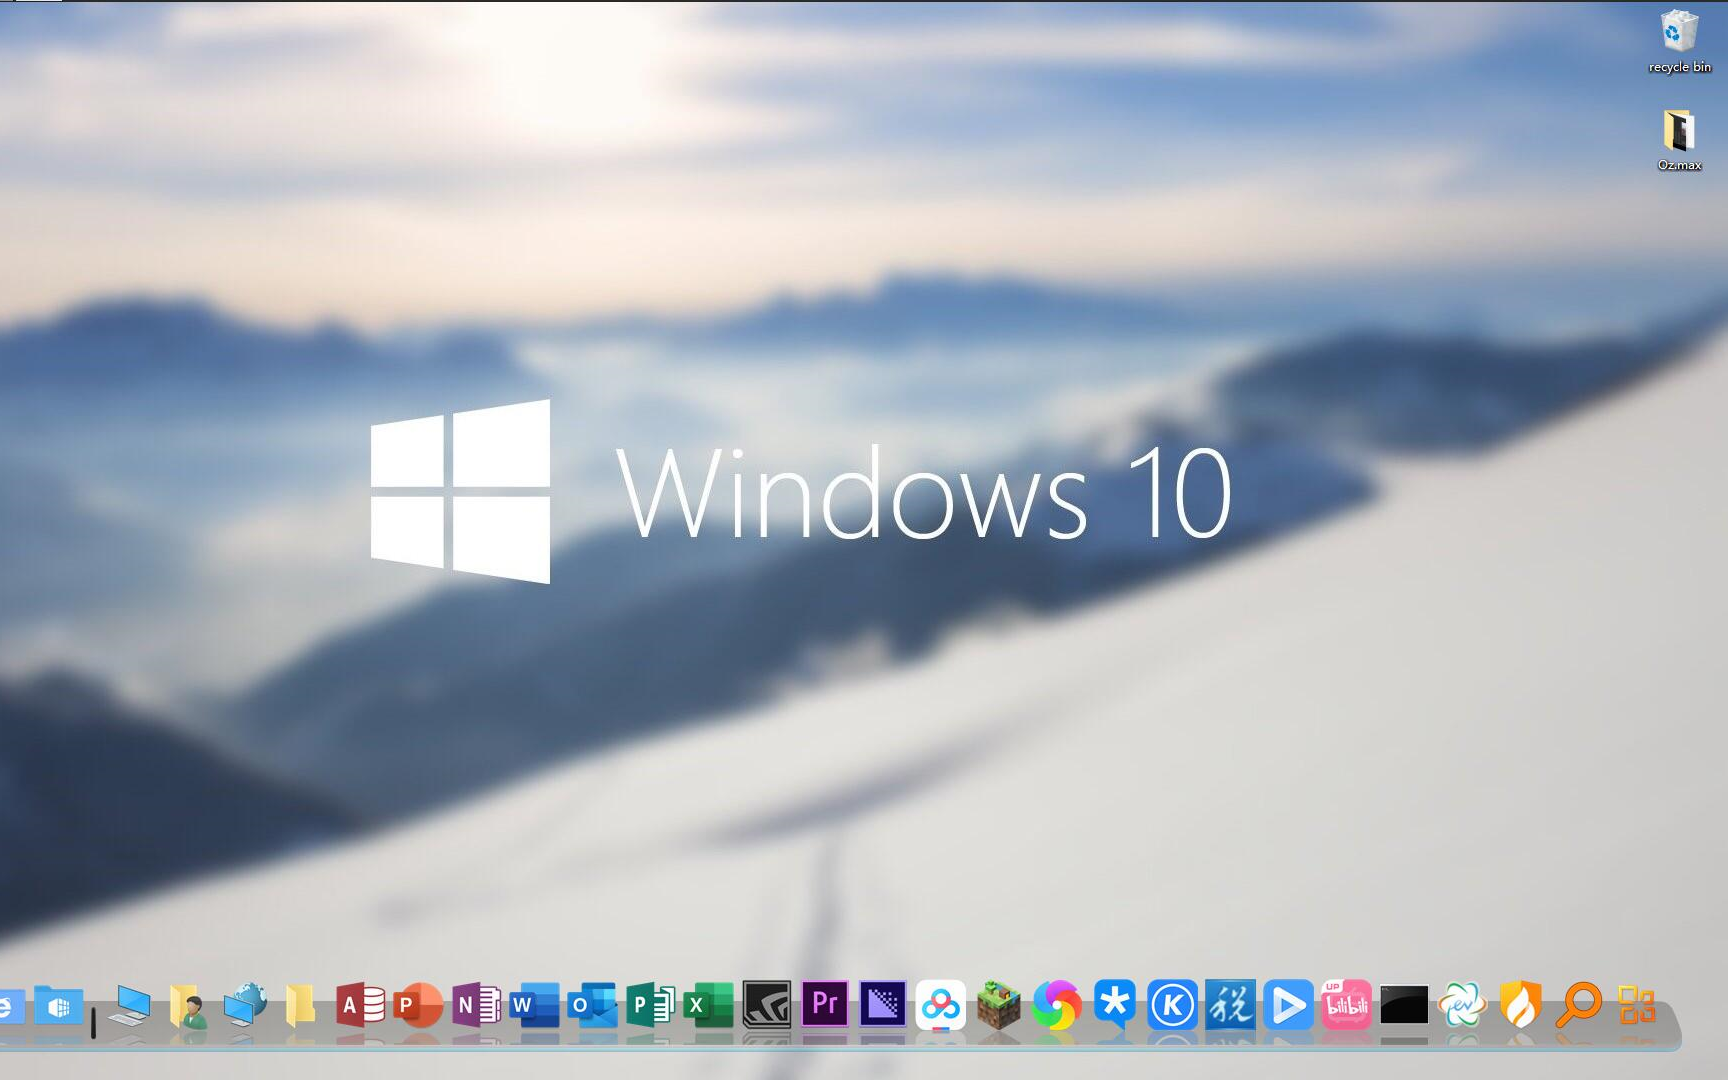Open the user folder with person icon

[187, 1006]
